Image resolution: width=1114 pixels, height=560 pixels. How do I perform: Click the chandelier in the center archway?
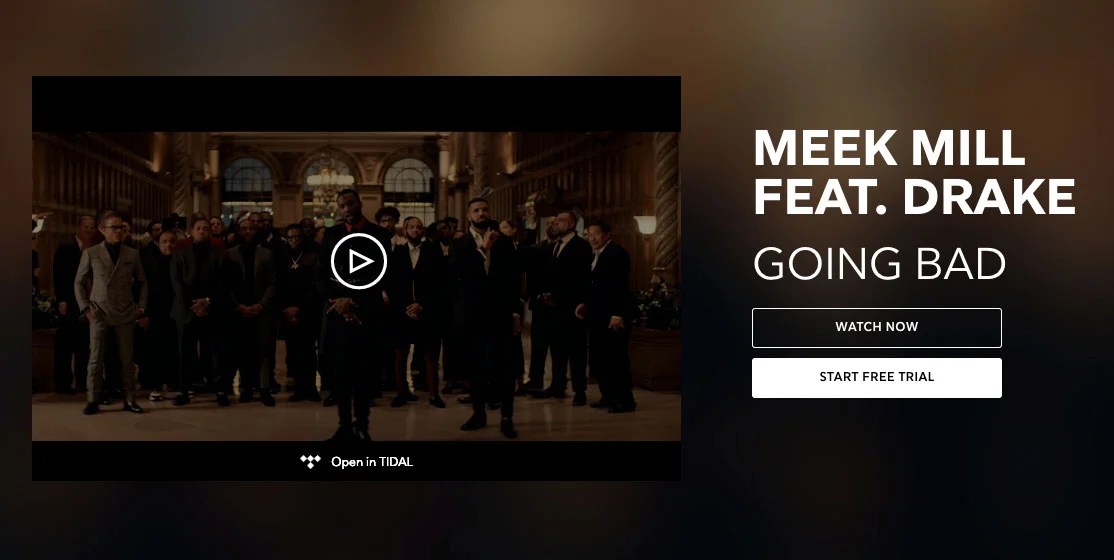click(x=329, y=187)
